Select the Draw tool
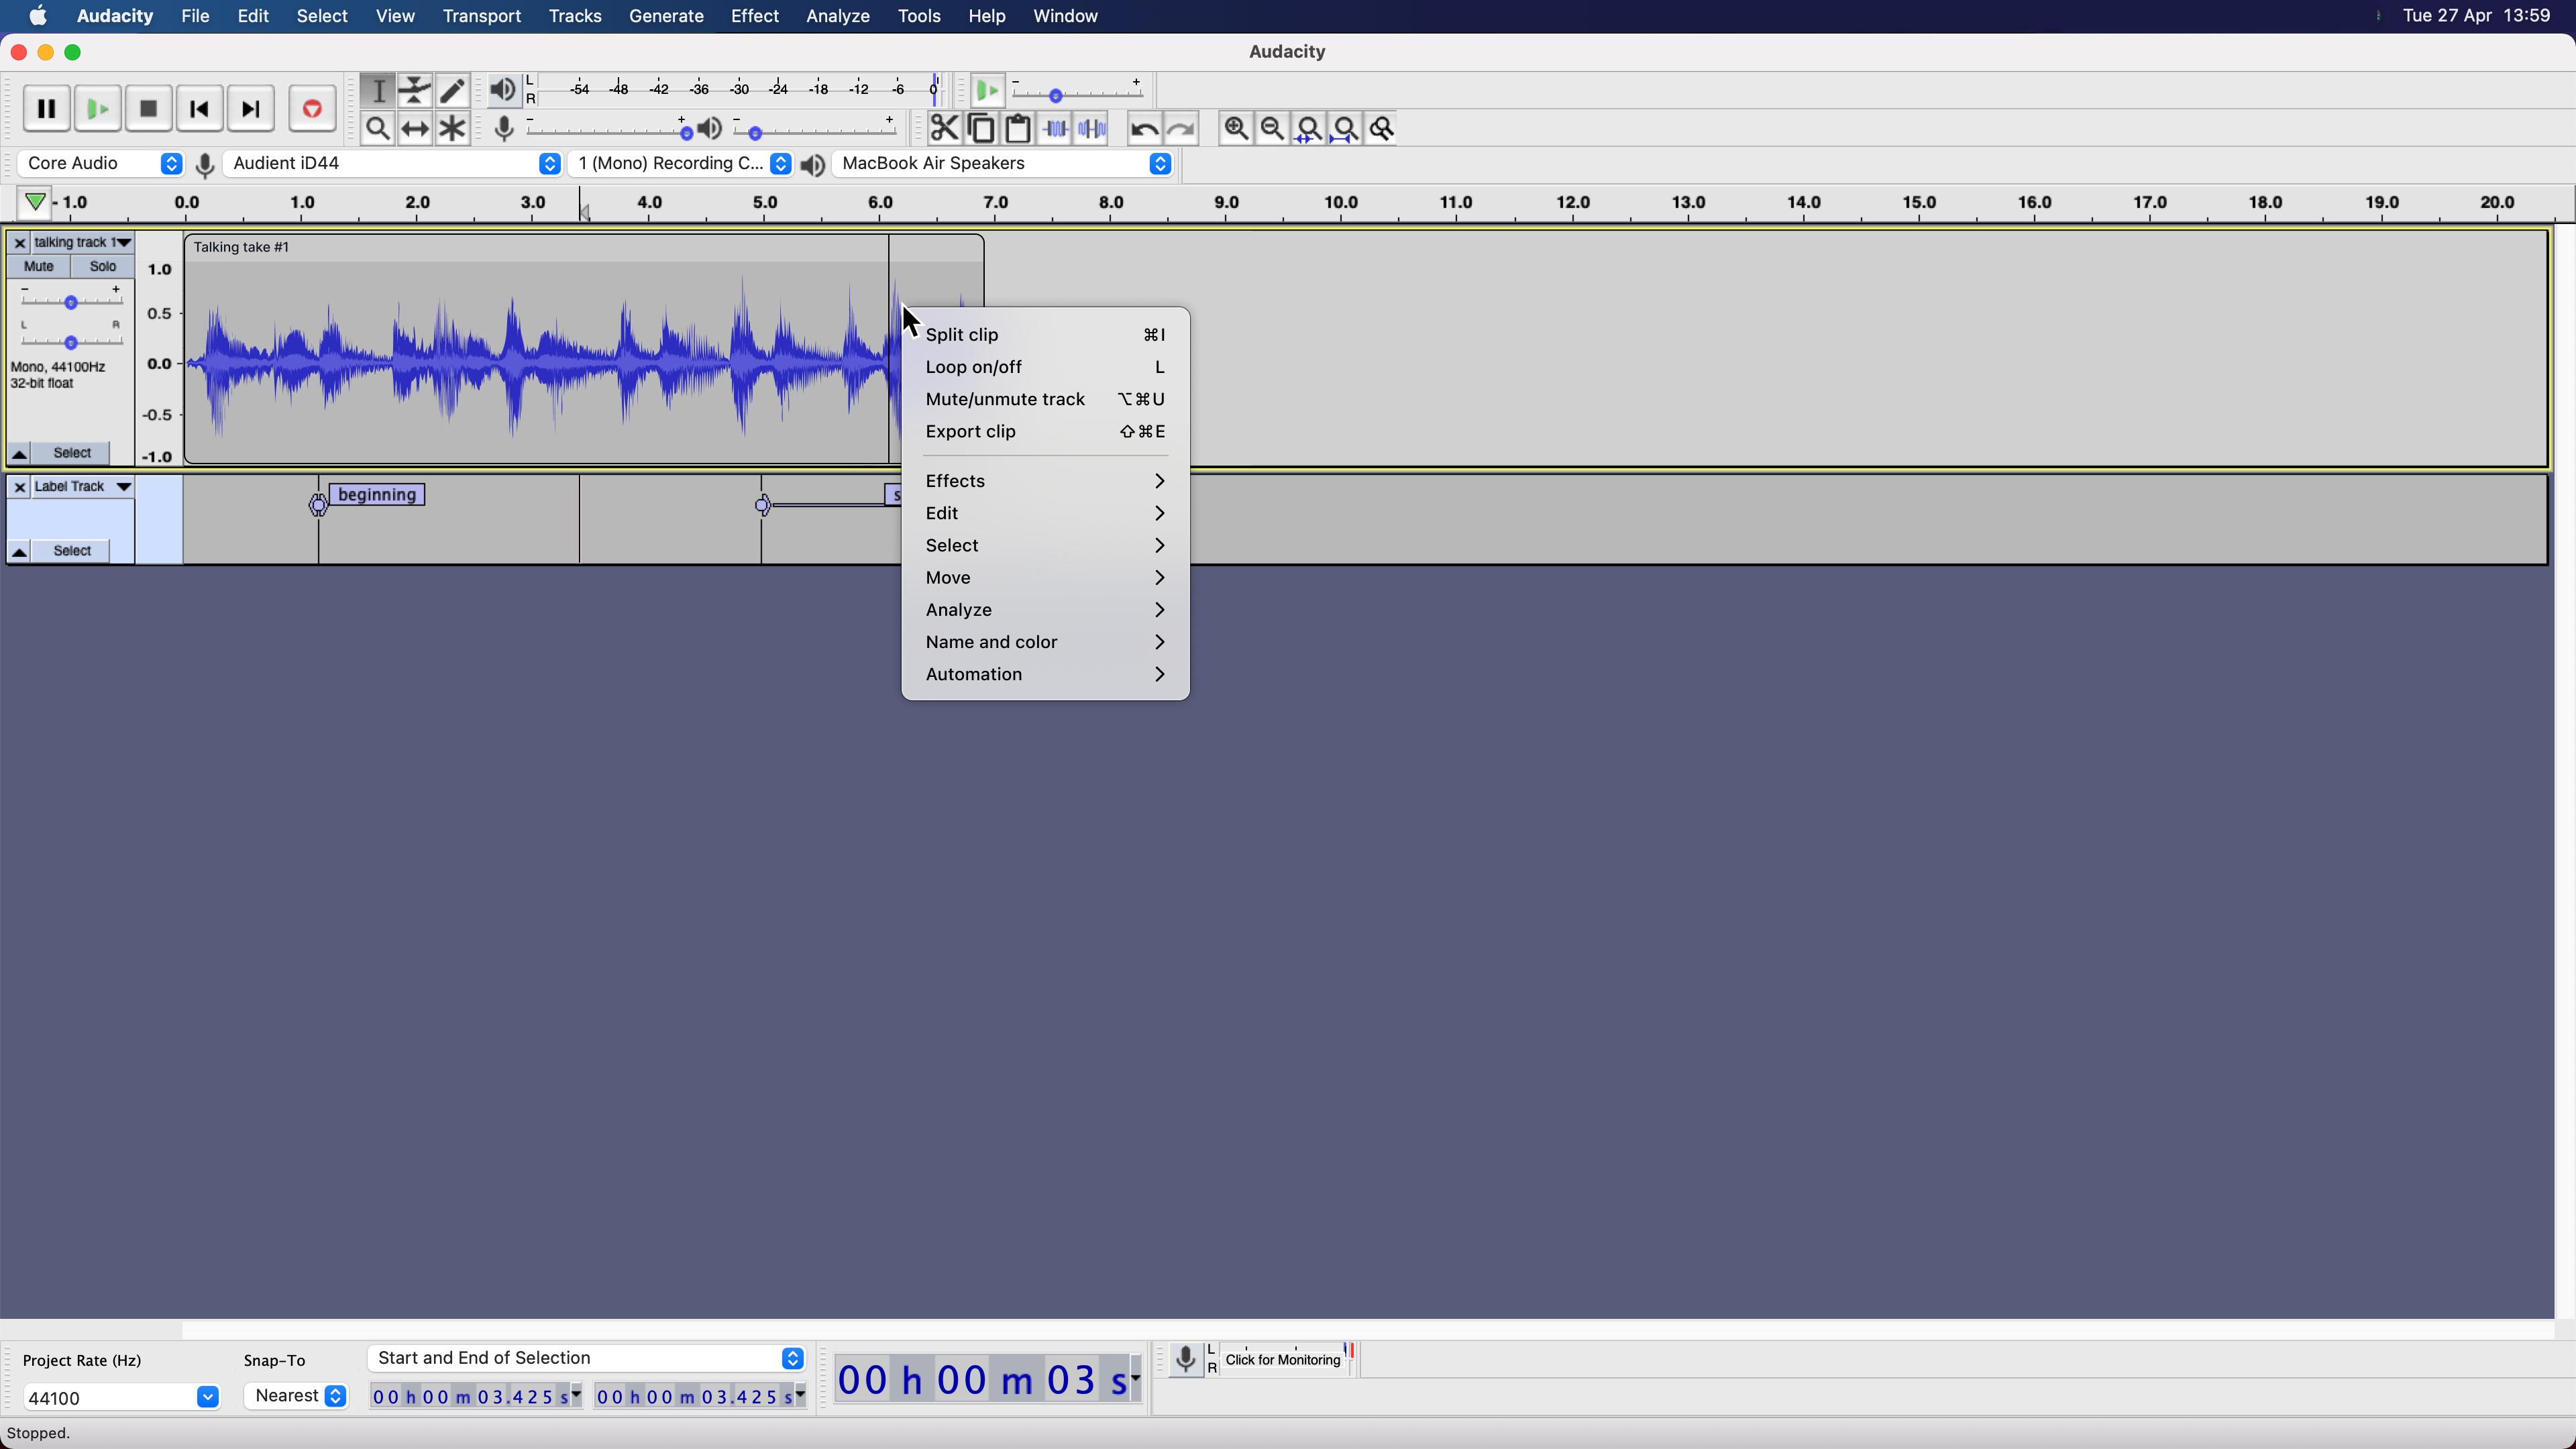The width and height of the screenshot is (2576, 1449). 452,90
